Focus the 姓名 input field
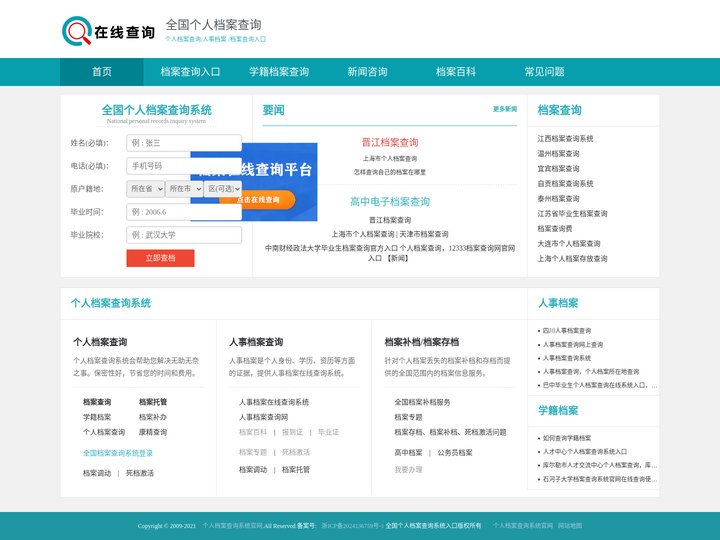Viewport: 720px width, 540px height. [x=184, y=143]
